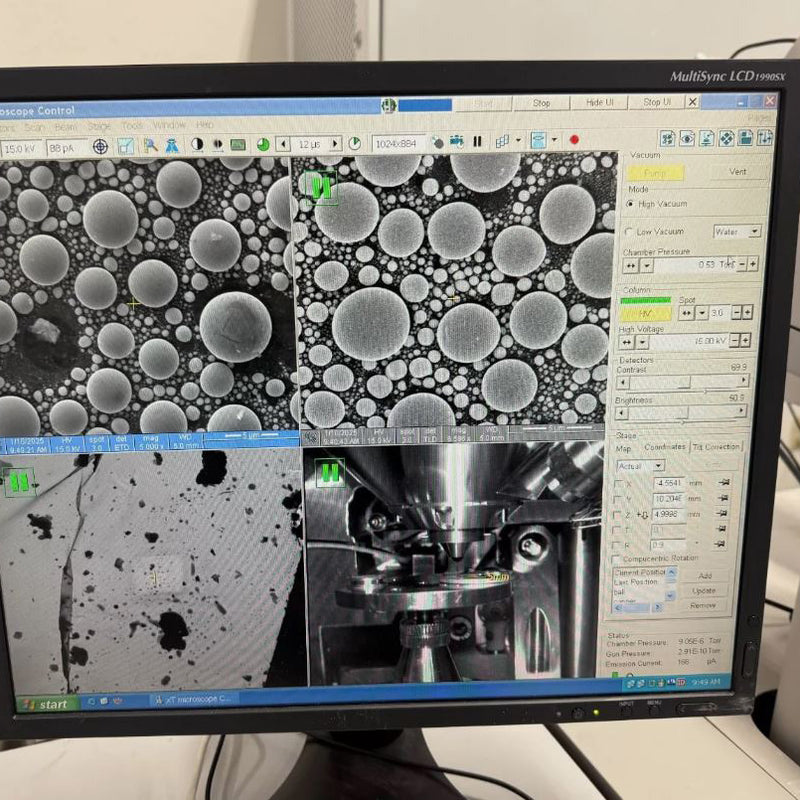Click the beam shift crosshair target icon
The image size is (800, 800).
coord(101,147)
